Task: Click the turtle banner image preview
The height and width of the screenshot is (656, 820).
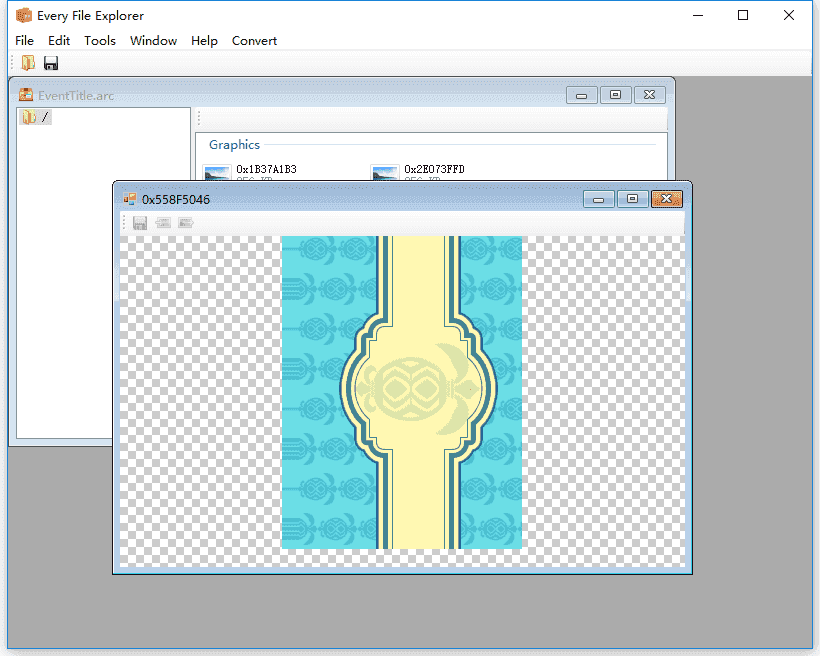Action: pos(402,392)
